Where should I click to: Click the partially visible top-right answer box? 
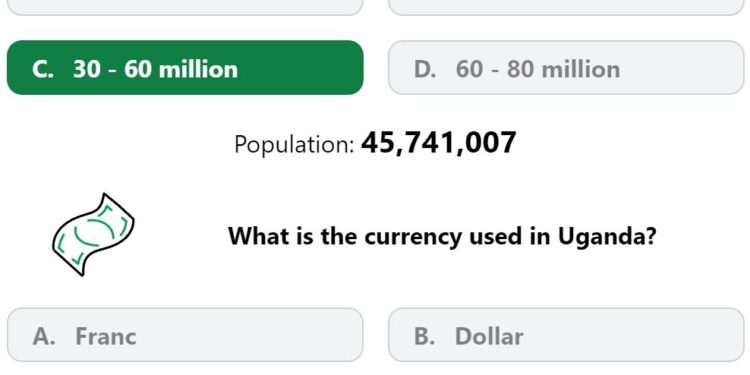tap(566, 7)
